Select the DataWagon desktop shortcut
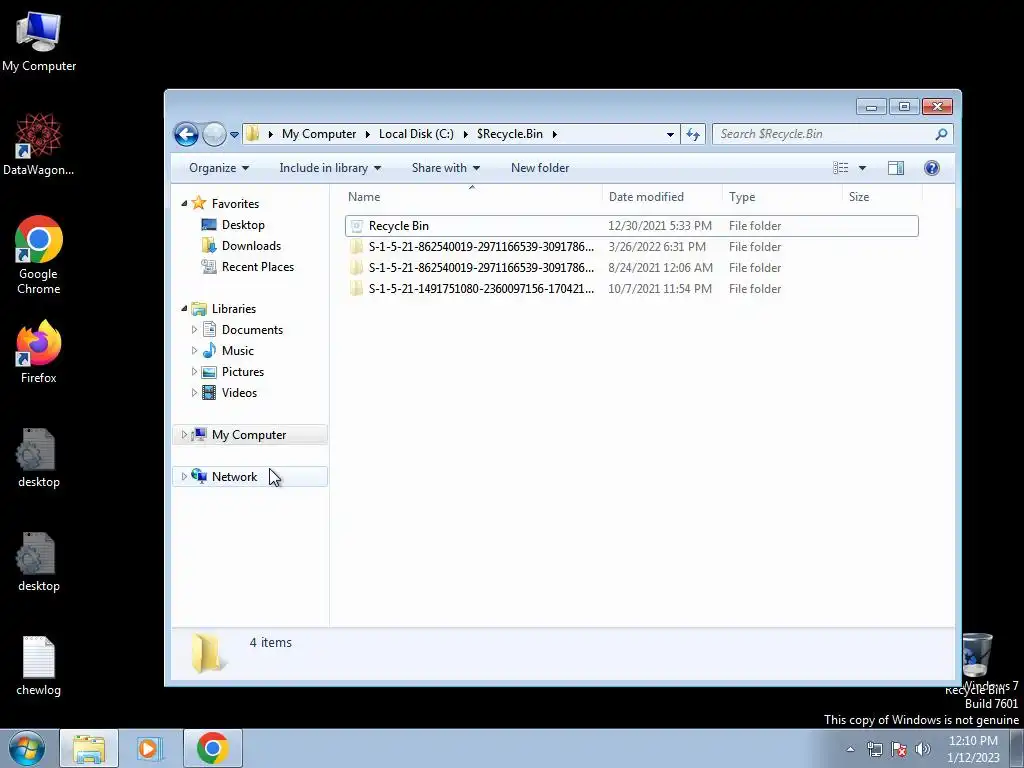This screenshot has width=1024, height=768. click(x=39, y=144)
